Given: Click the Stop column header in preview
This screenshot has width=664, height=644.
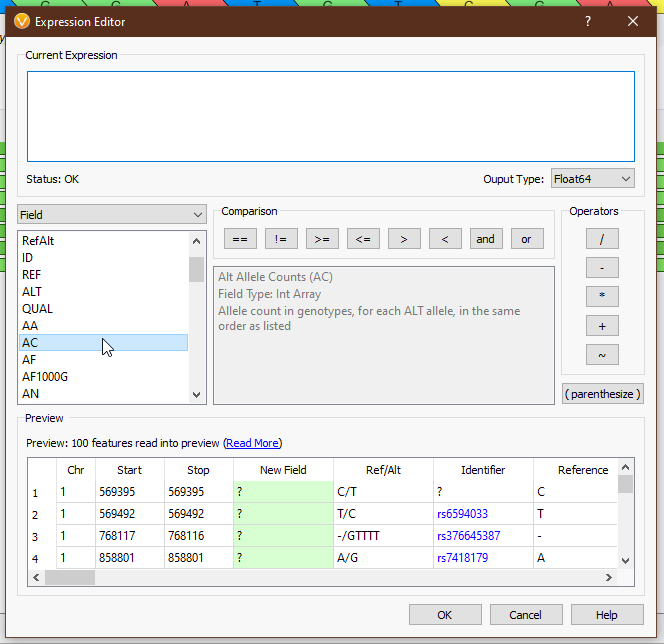Looking at the screenshot, I should point(199,470).
